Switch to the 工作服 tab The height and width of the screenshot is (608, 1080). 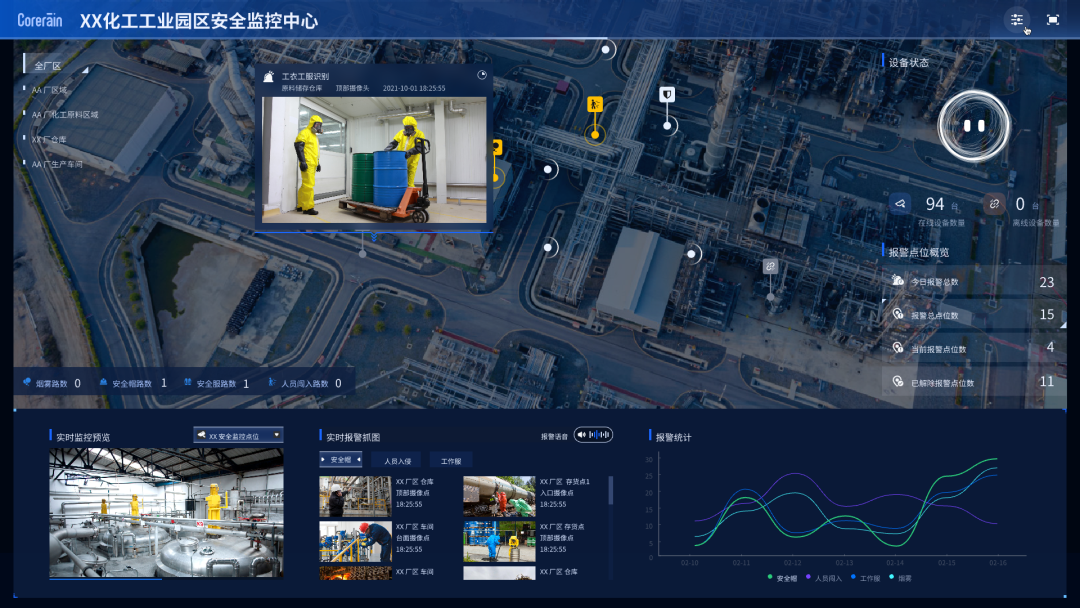451,461
